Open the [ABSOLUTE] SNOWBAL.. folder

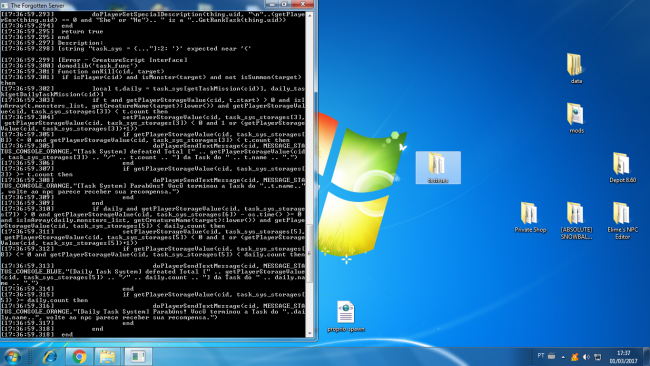coord(576,221)
